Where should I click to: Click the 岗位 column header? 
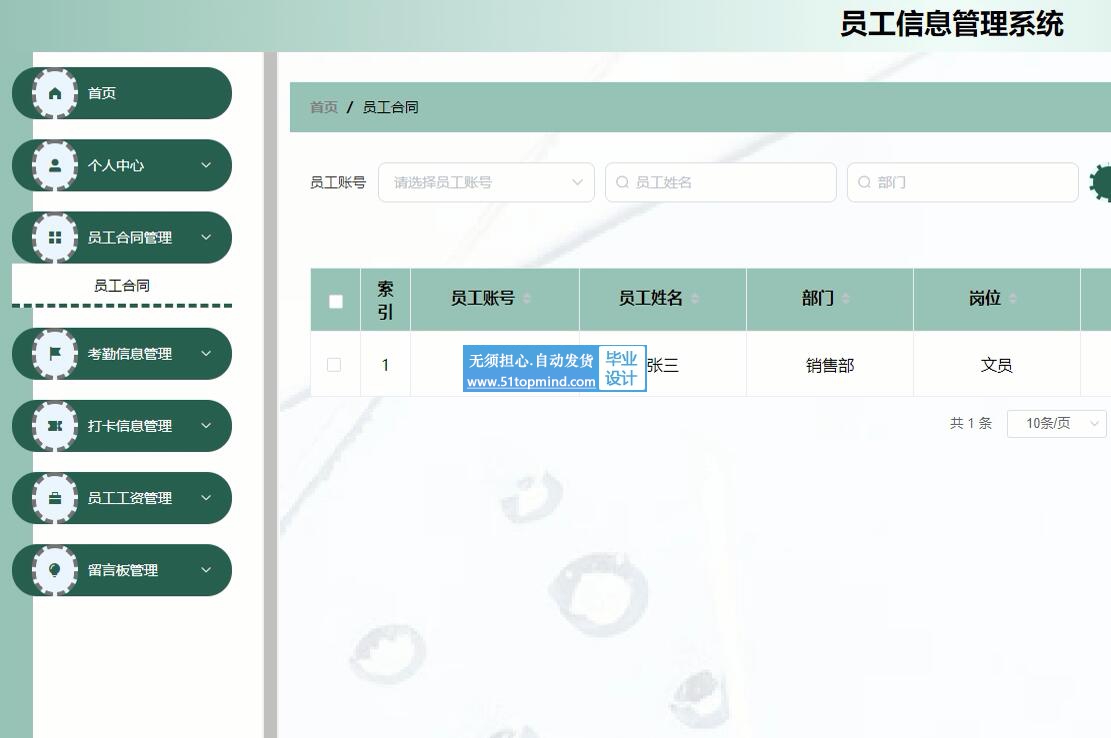tap(997, 300)
